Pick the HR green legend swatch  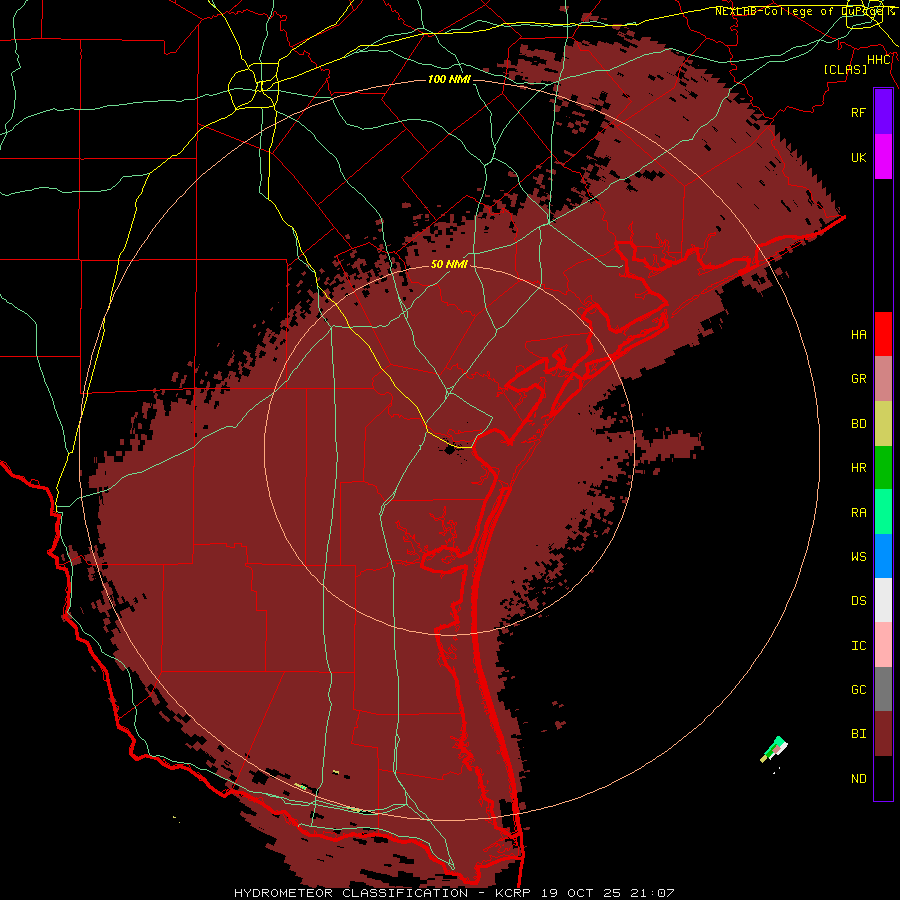(x=883, y=468)
